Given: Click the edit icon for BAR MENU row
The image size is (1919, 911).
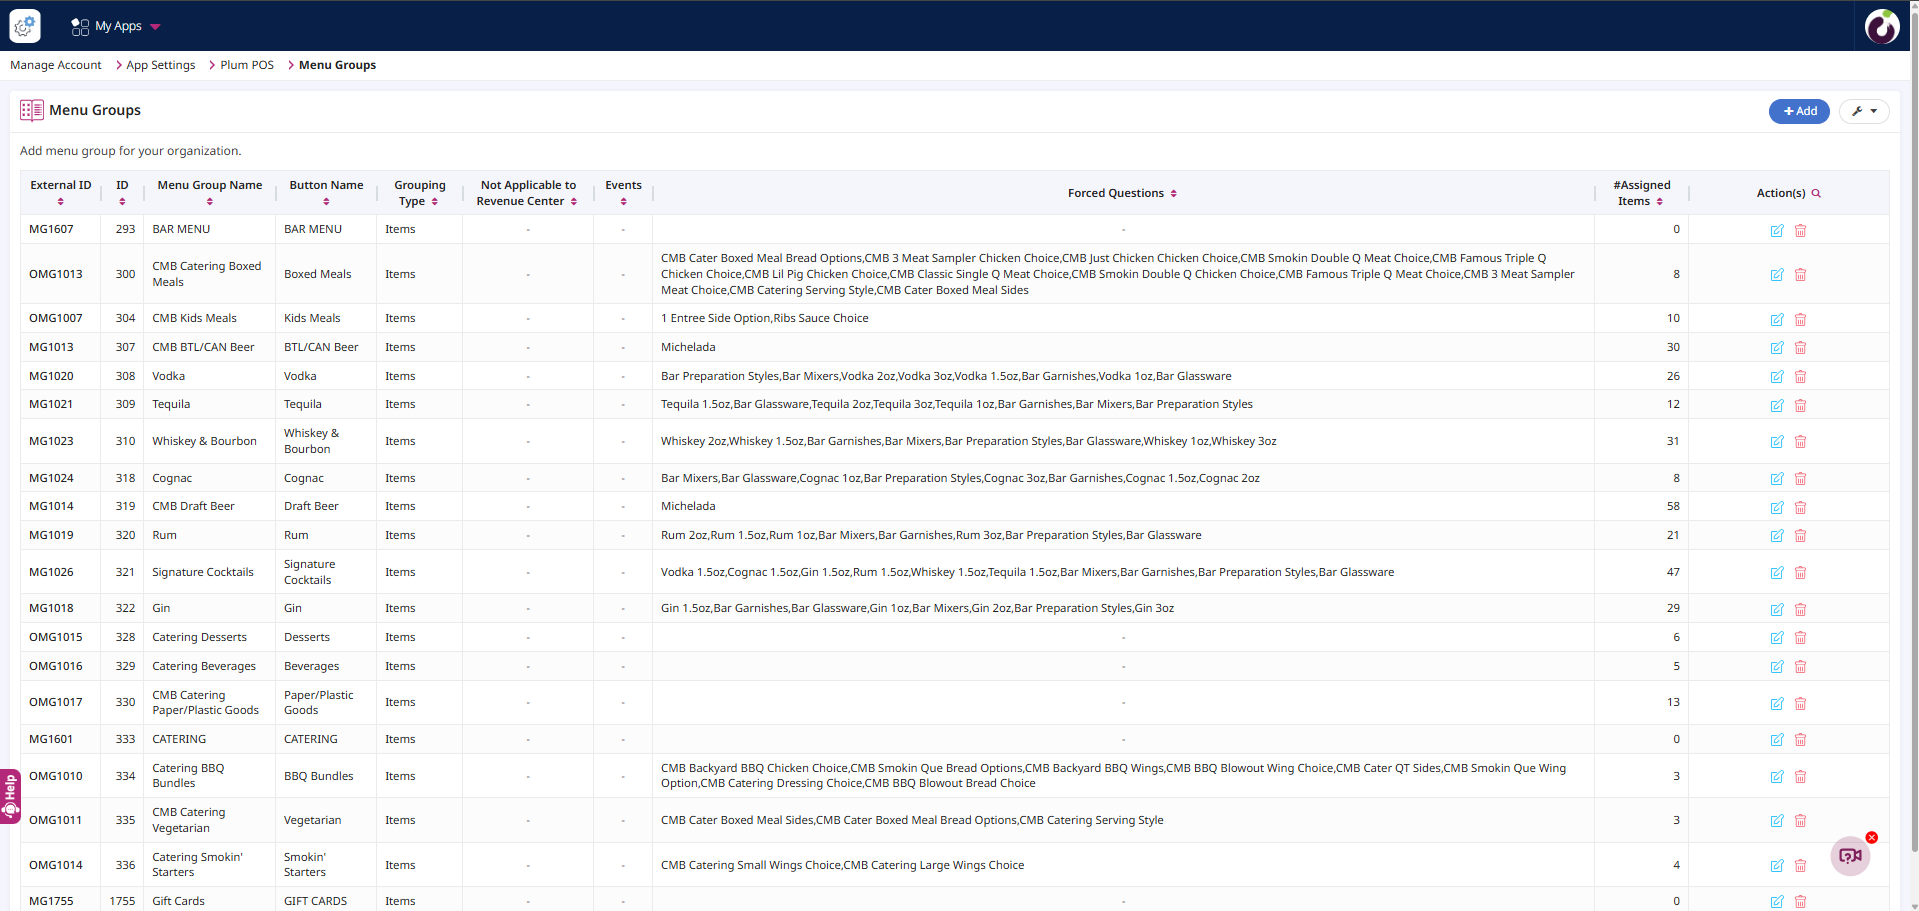Looking at the screenshot, I should (1776, 231).
